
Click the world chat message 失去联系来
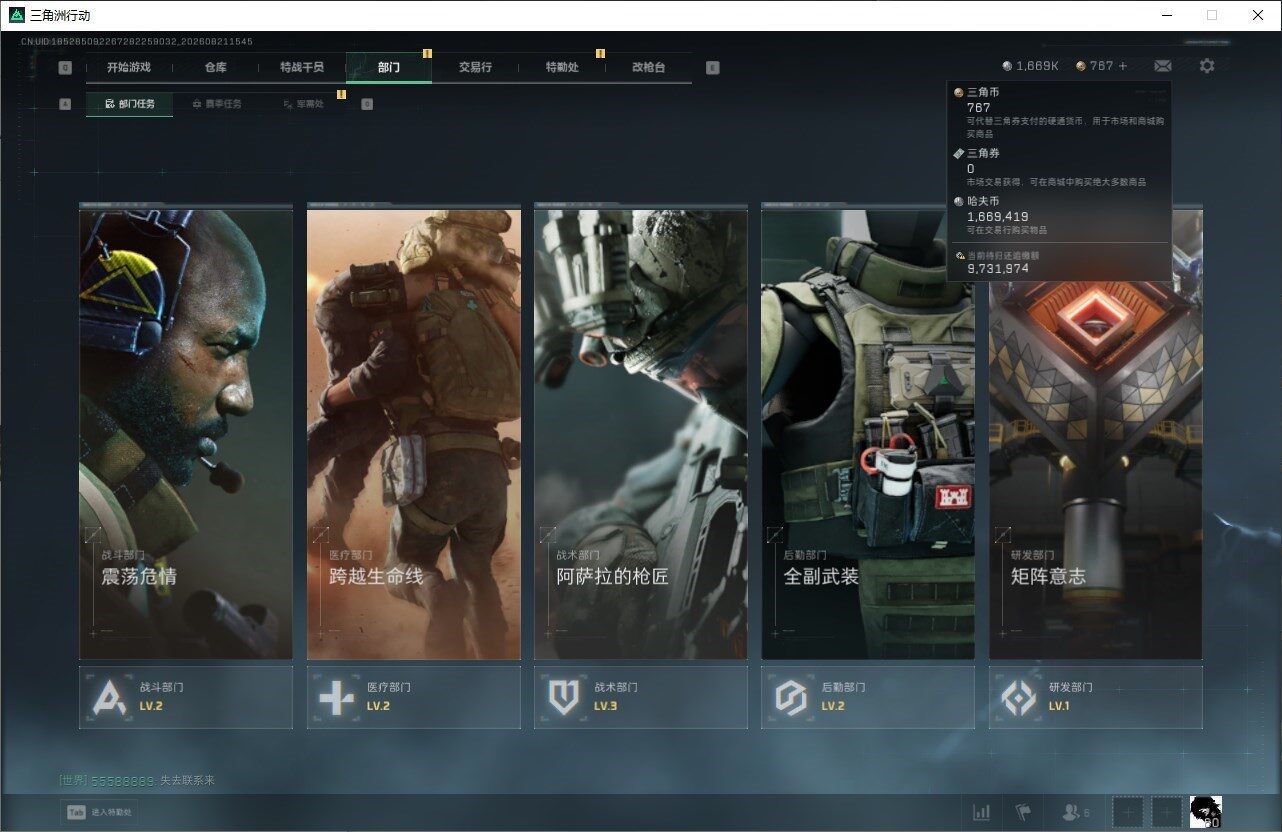coord(188,780)
